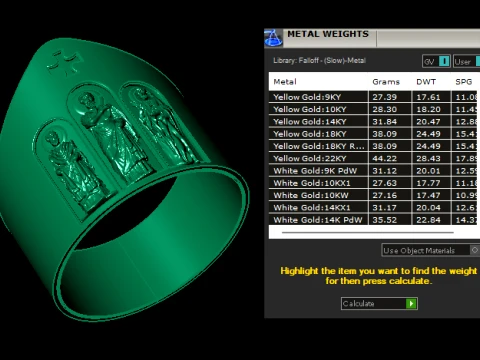Viewport: 480px width, 360px height.
Task: Select the METAL WEIGHTS tab
Action: 328,34
